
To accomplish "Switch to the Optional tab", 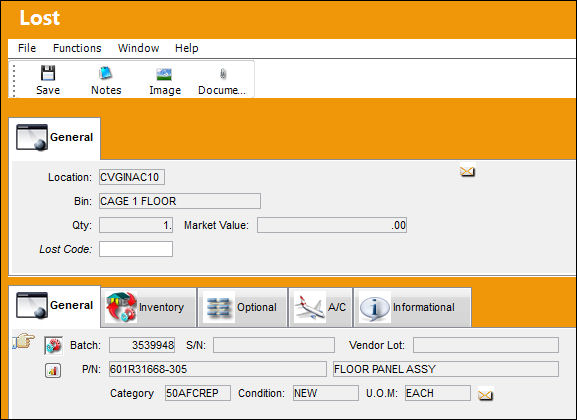I will click(243, 307).
